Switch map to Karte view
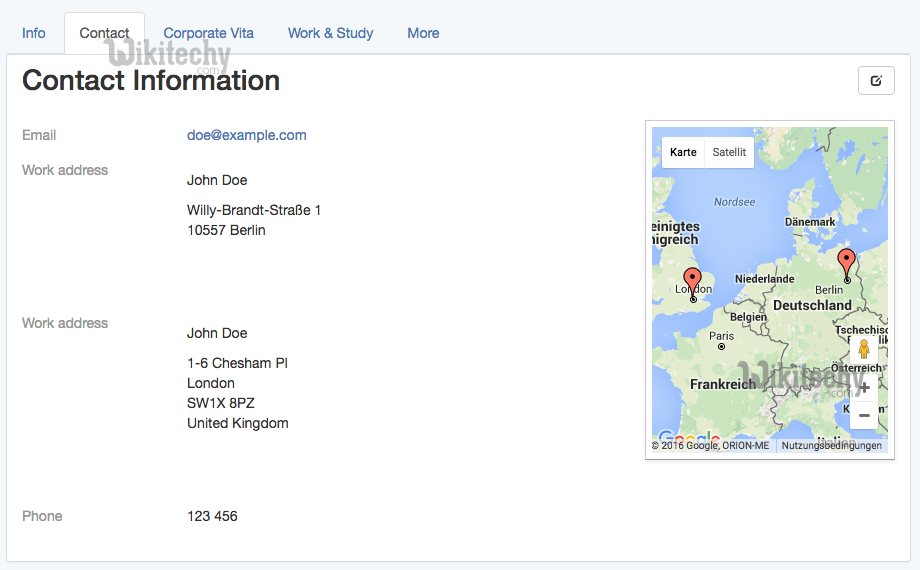Screen dimensions: 920x570 683,152
